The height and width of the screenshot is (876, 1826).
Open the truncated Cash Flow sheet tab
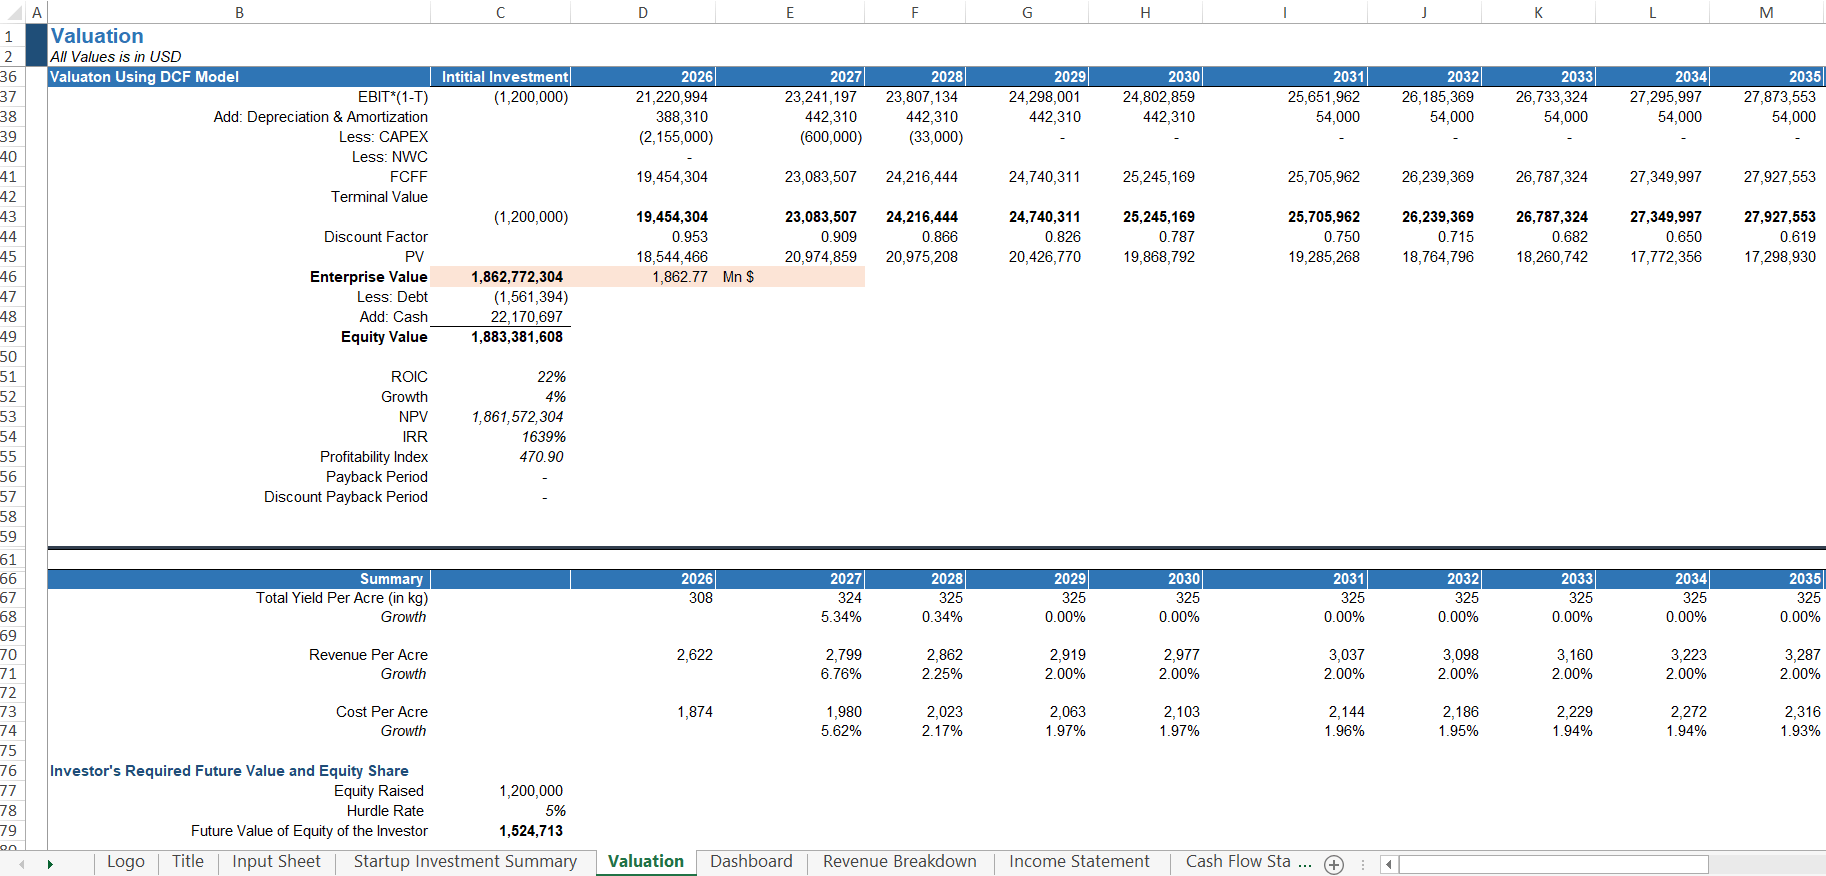pyautogui.click(x=1238, y=862)
